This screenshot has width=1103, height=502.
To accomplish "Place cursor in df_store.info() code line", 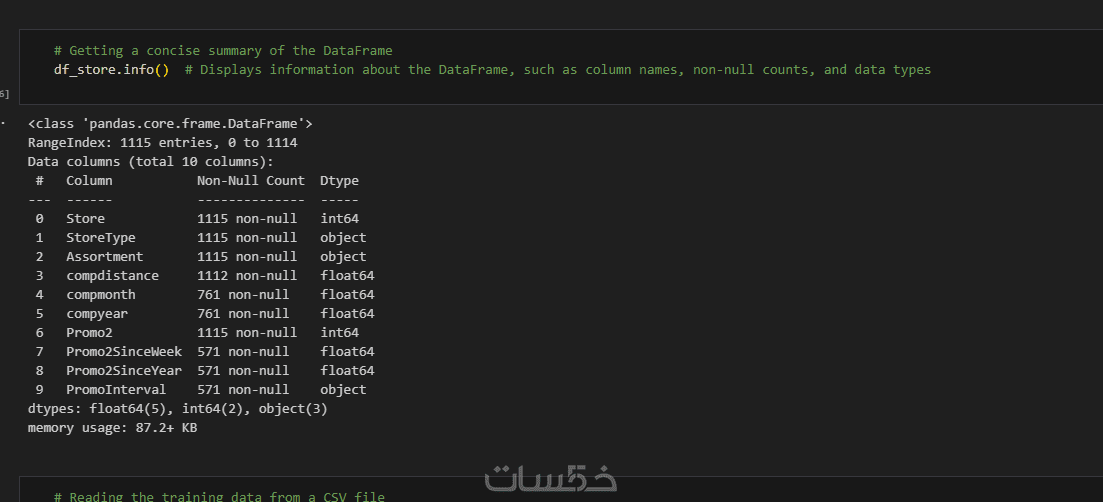I will [111, 70].
